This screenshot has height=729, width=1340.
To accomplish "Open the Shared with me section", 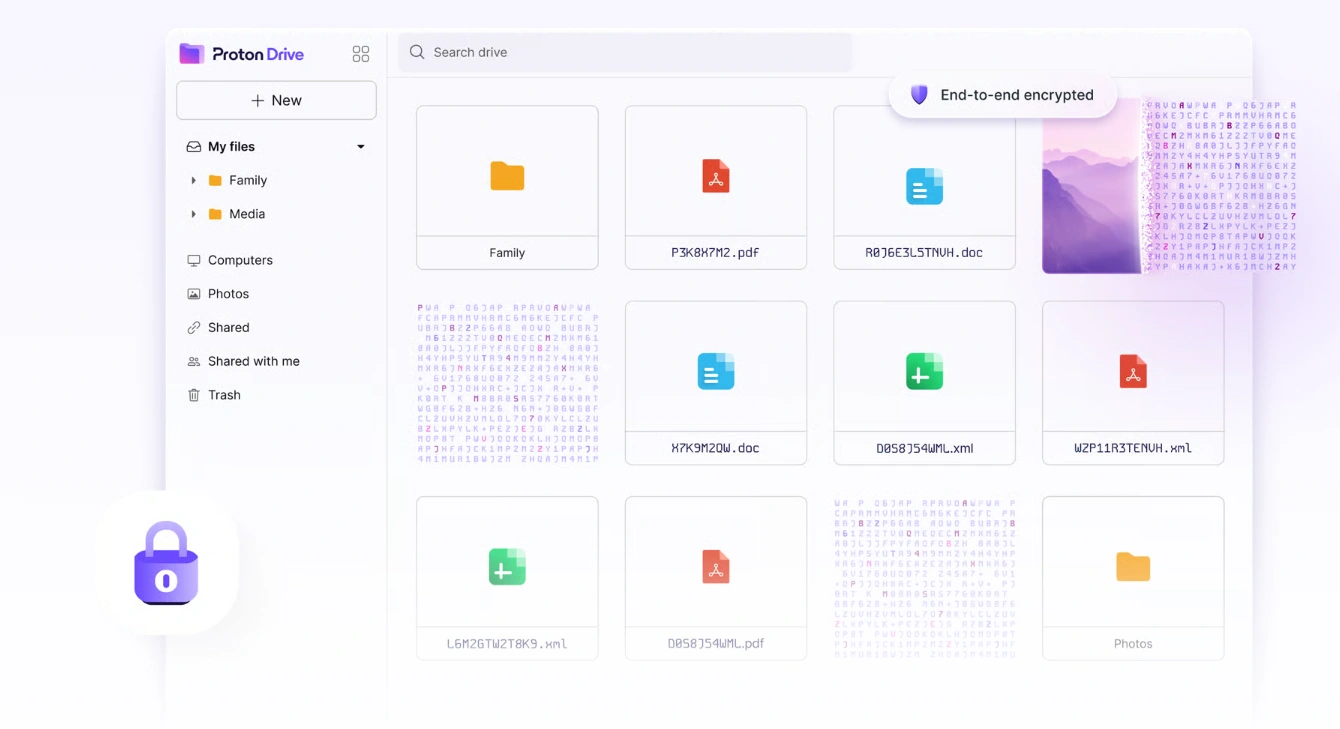I will click(x=253, y=361).
